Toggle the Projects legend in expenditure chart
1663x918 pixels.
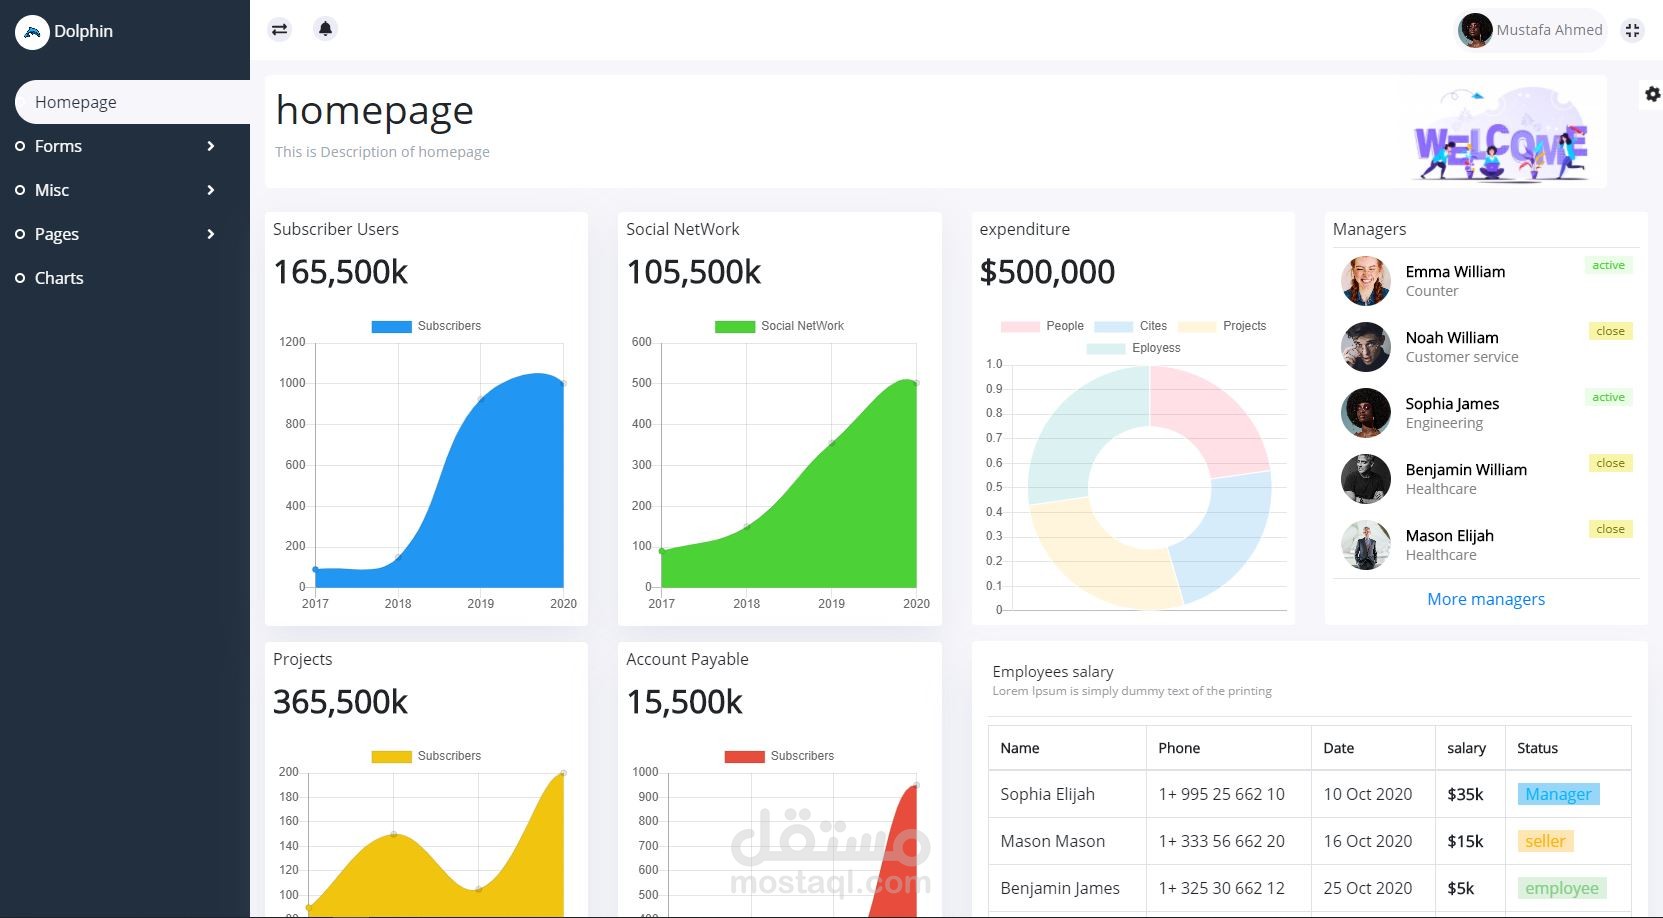[1222, 326]
